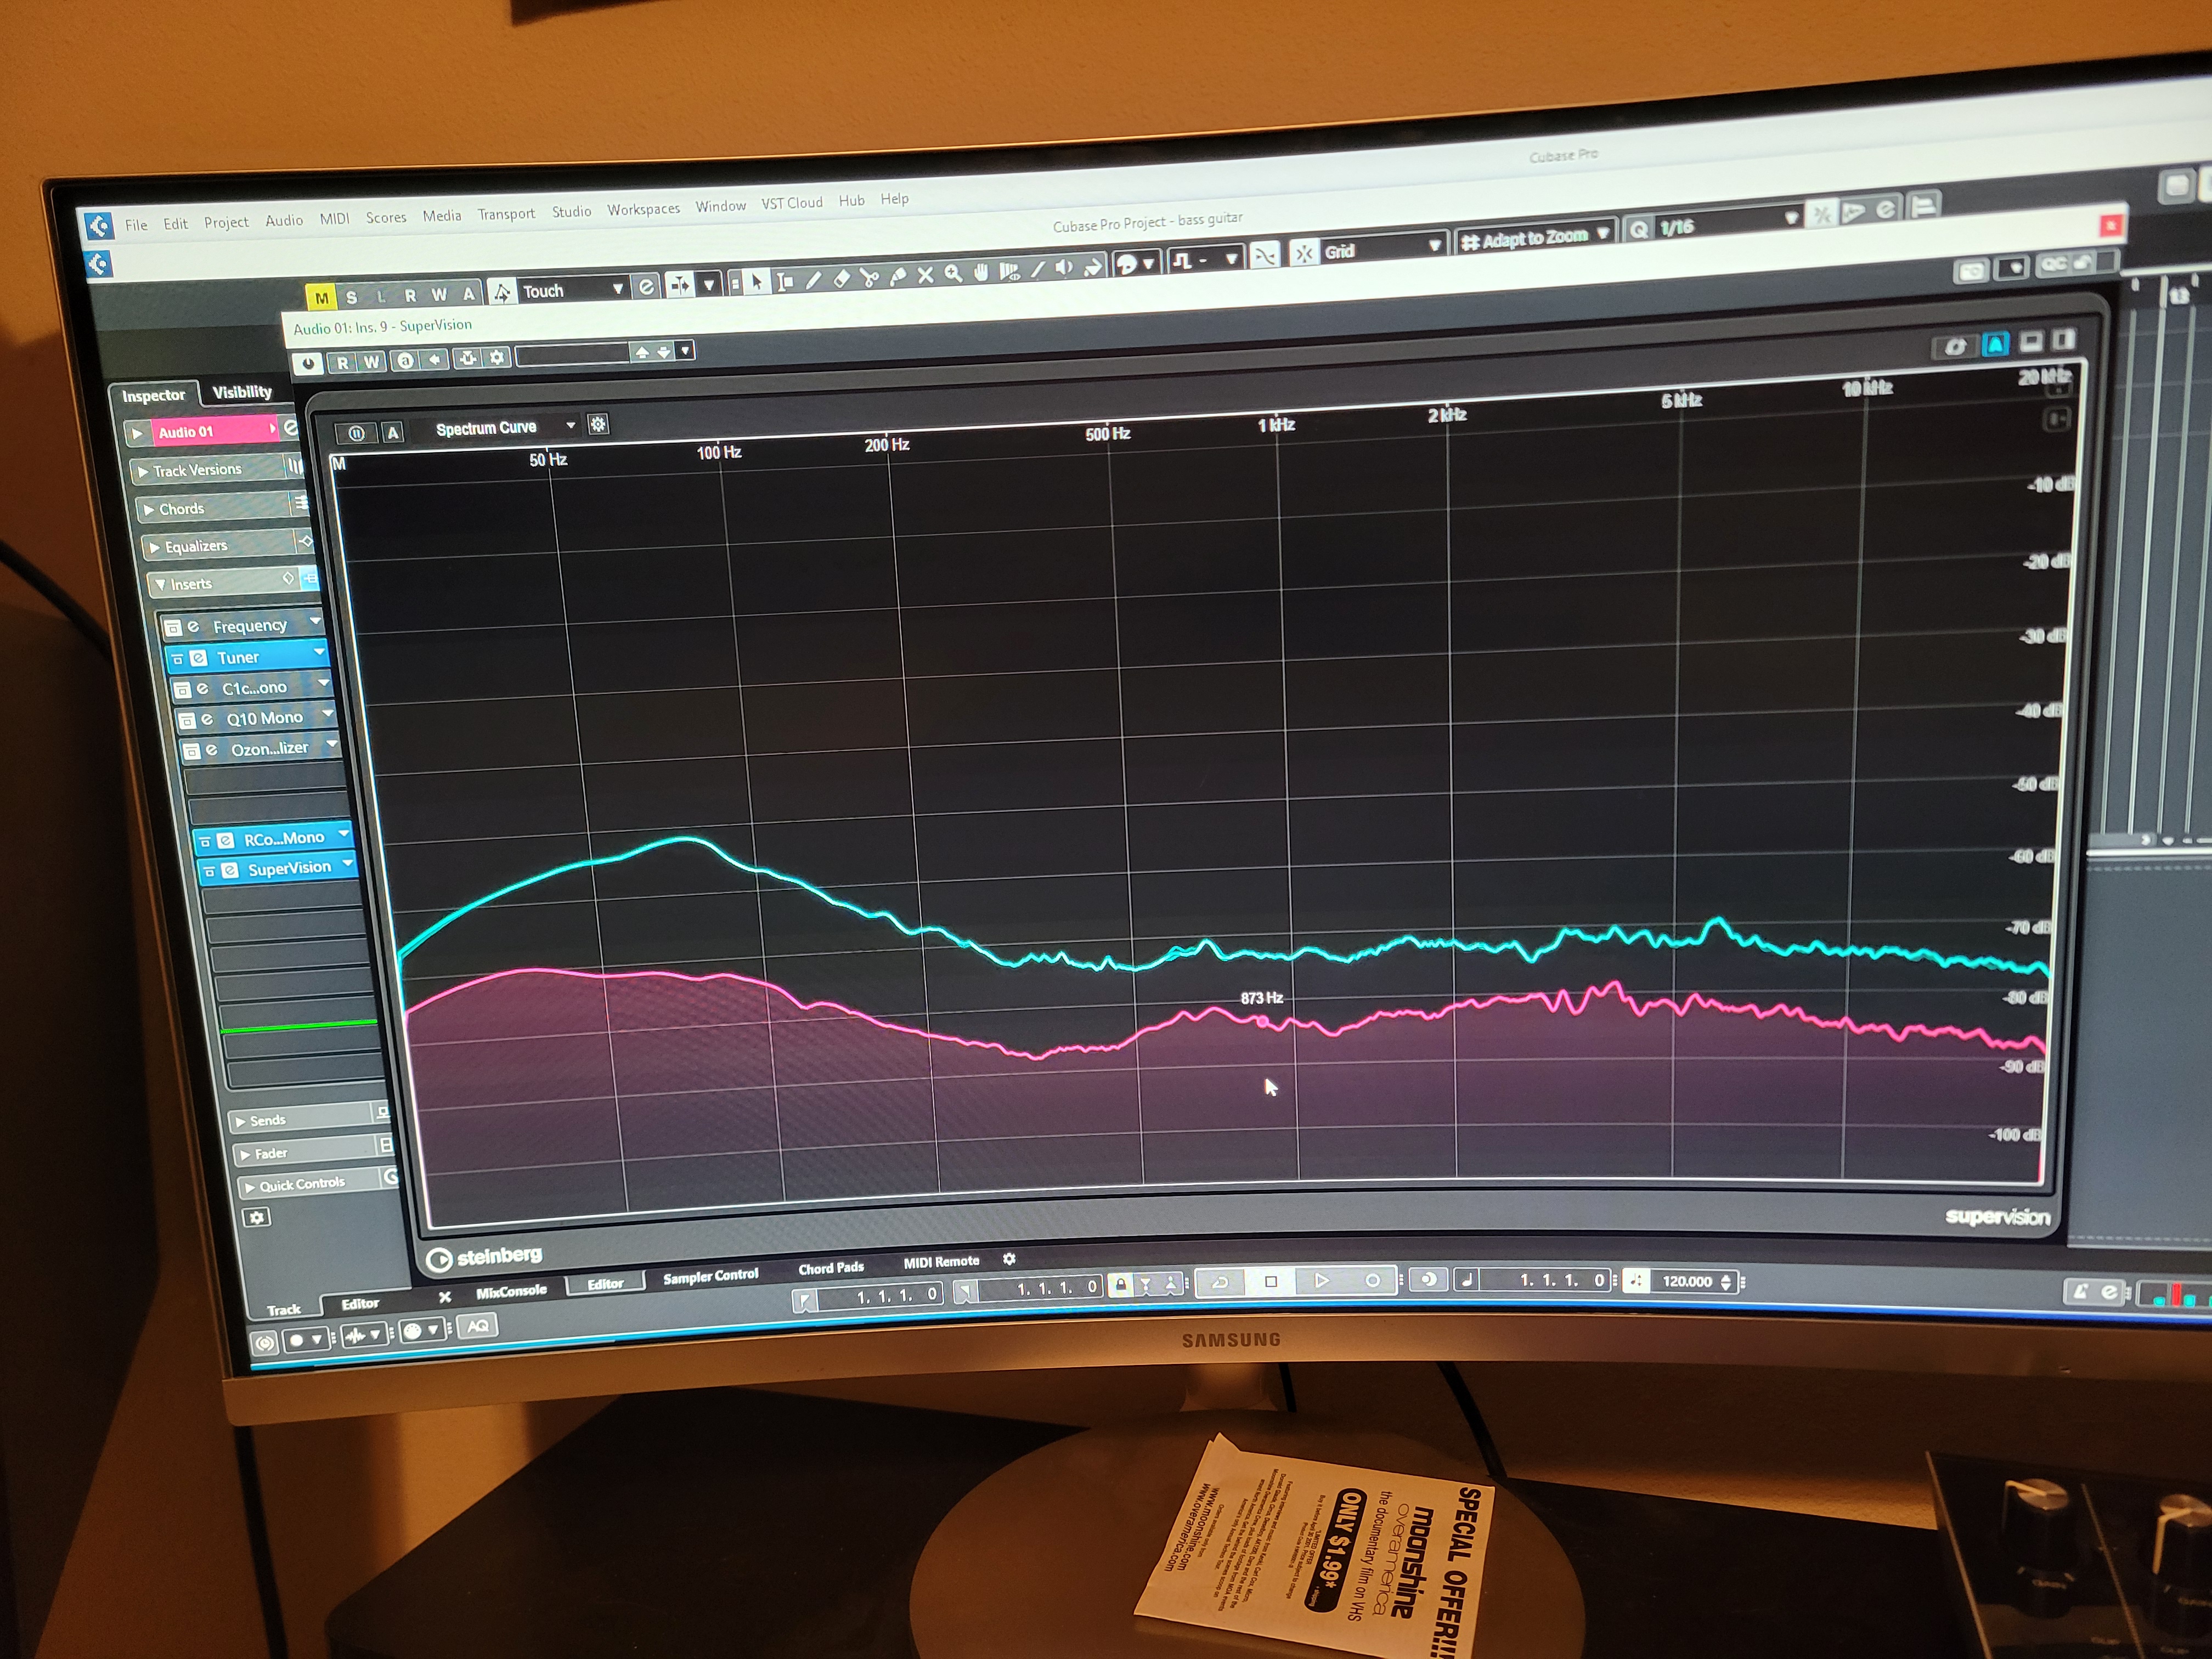Screen dimensions: 2212x1659
Task: Open the Grid snap type dropdown
Action: (1382, 249)
